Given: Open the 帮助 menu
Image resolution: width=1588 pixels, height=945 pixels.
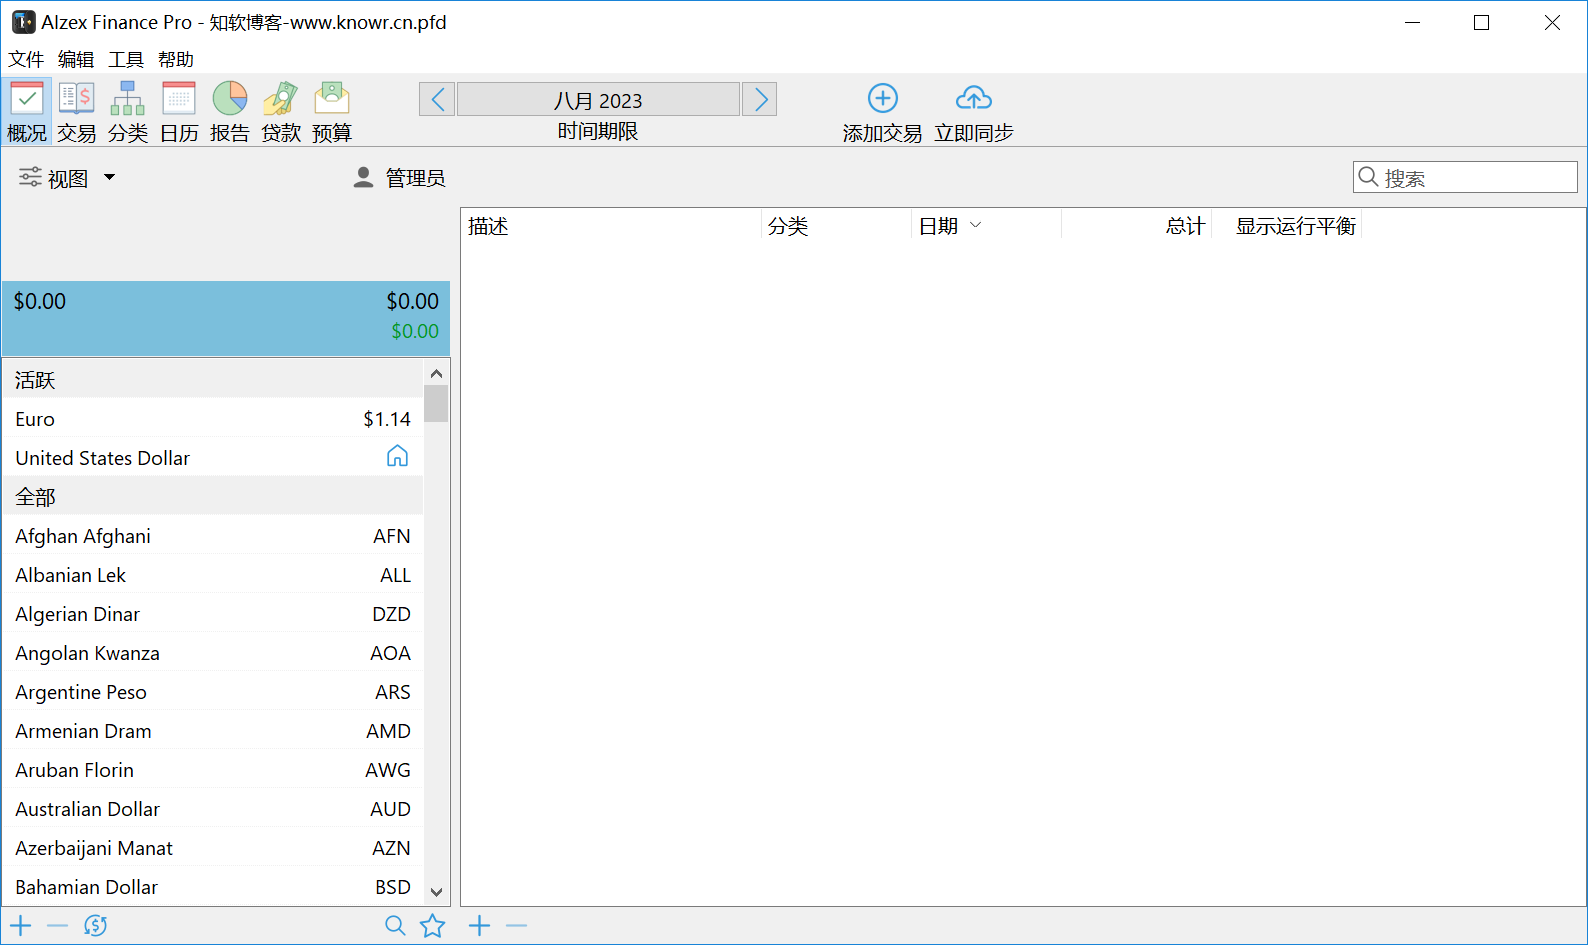Looking at the screenshot, I should pos(176,59).
